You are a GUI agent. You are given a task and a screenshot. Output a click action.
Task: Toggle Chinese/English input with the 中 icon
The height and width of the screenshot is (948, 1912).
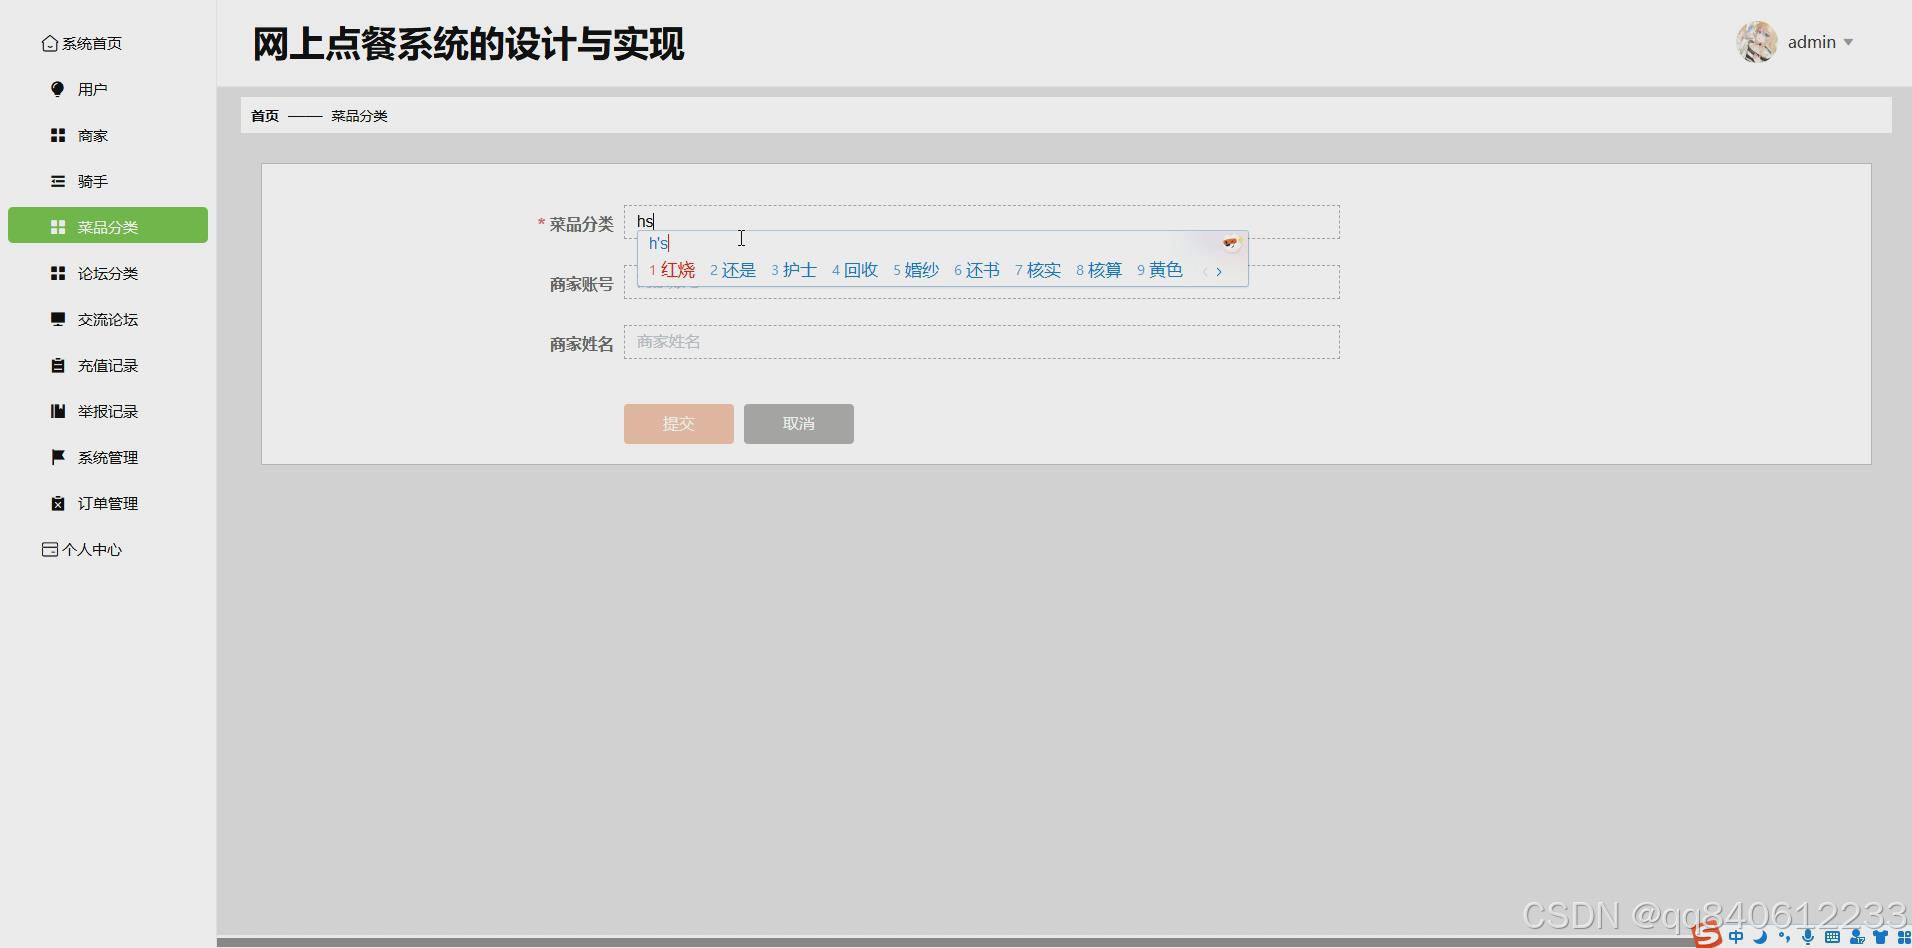point(1735,937)
